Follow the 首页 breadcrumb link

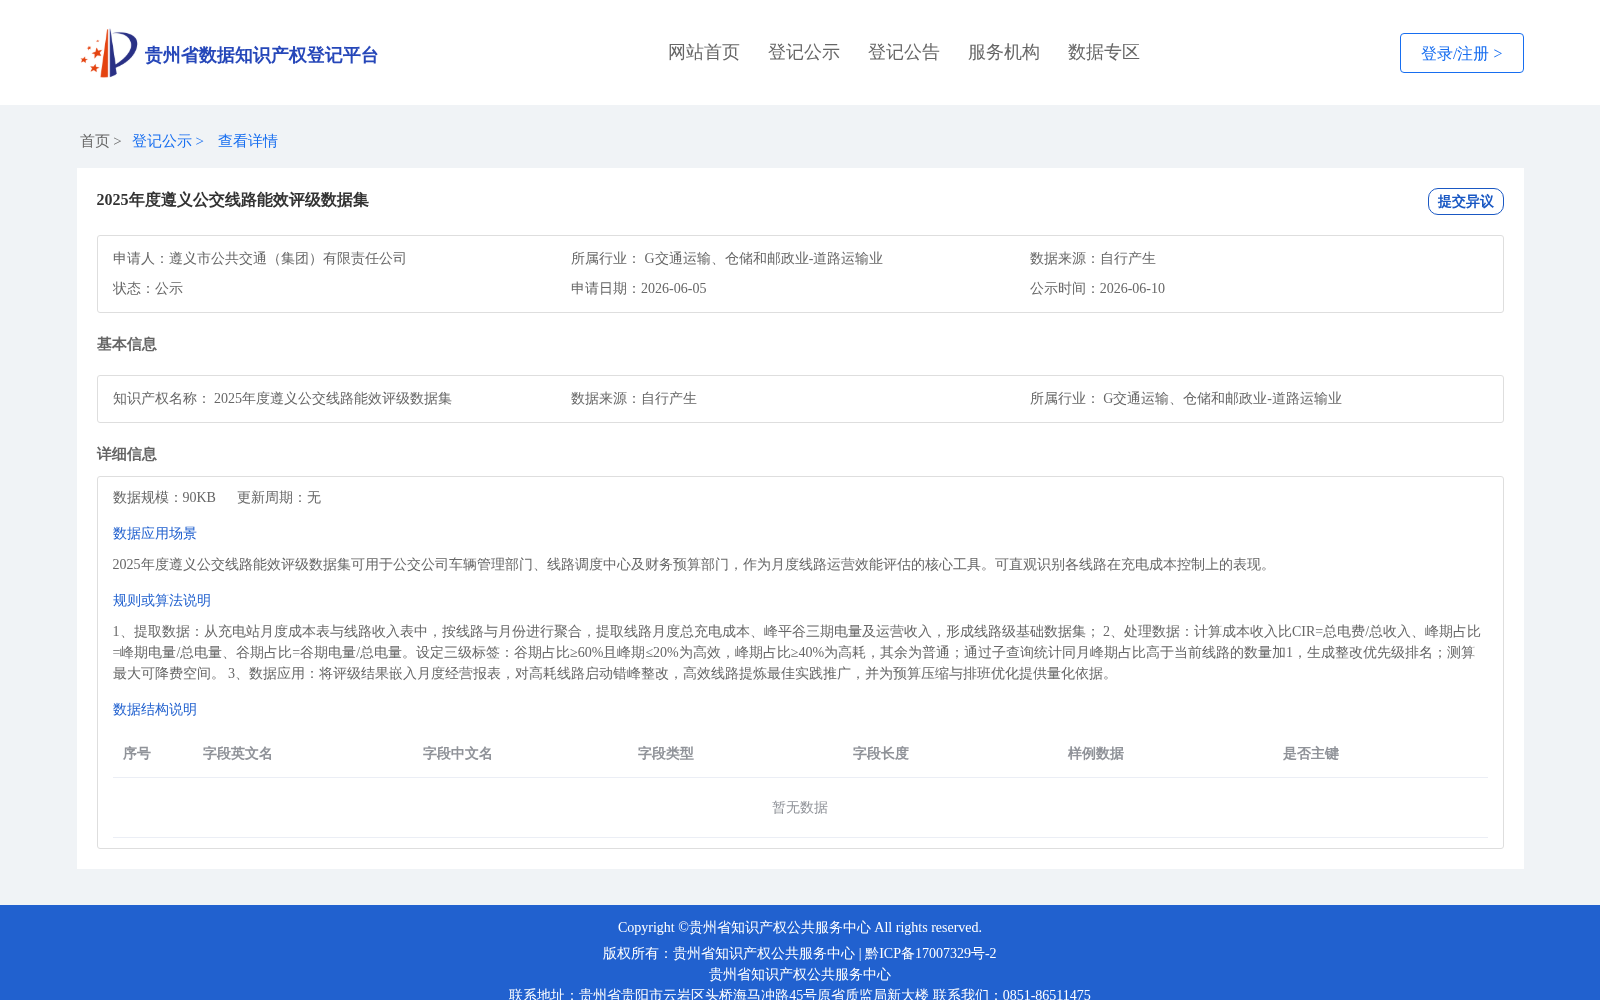95,141
